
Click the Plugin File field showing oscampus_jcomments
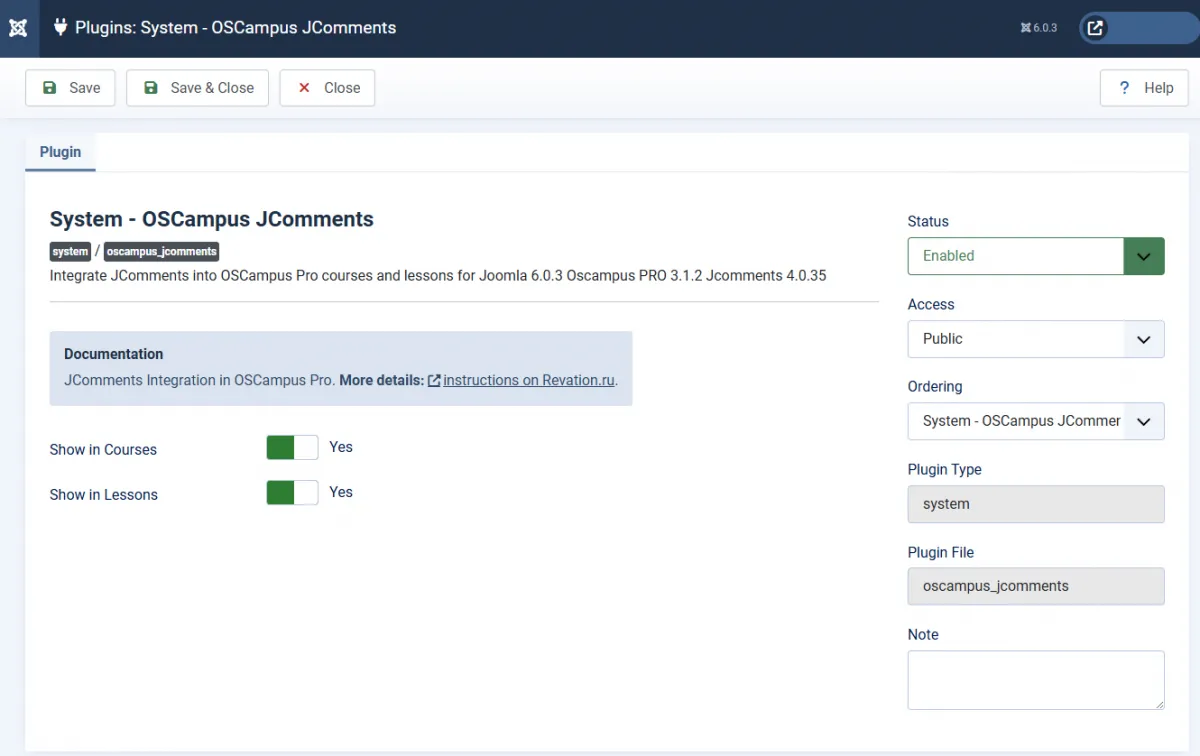tap(1036, 586)
